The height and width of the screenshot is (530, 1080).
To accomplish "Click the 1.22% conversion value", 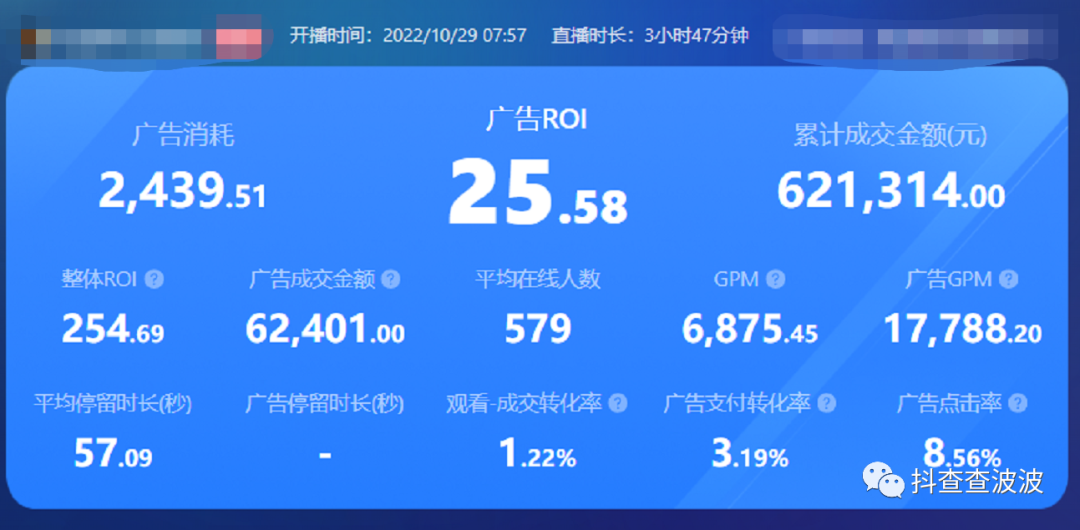I will coord(538,455).
